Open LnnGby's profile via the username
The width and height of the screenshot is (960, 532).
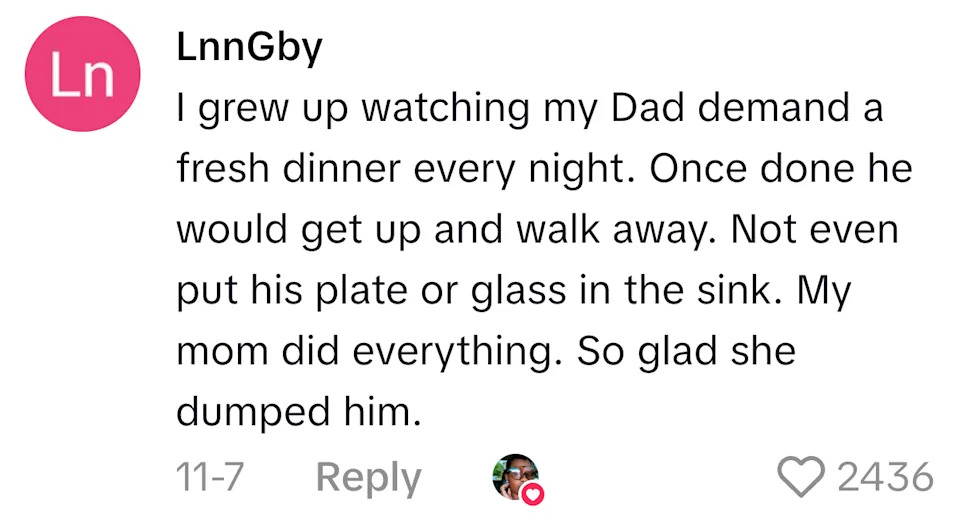pyautogui.click(x=249, y=49)
